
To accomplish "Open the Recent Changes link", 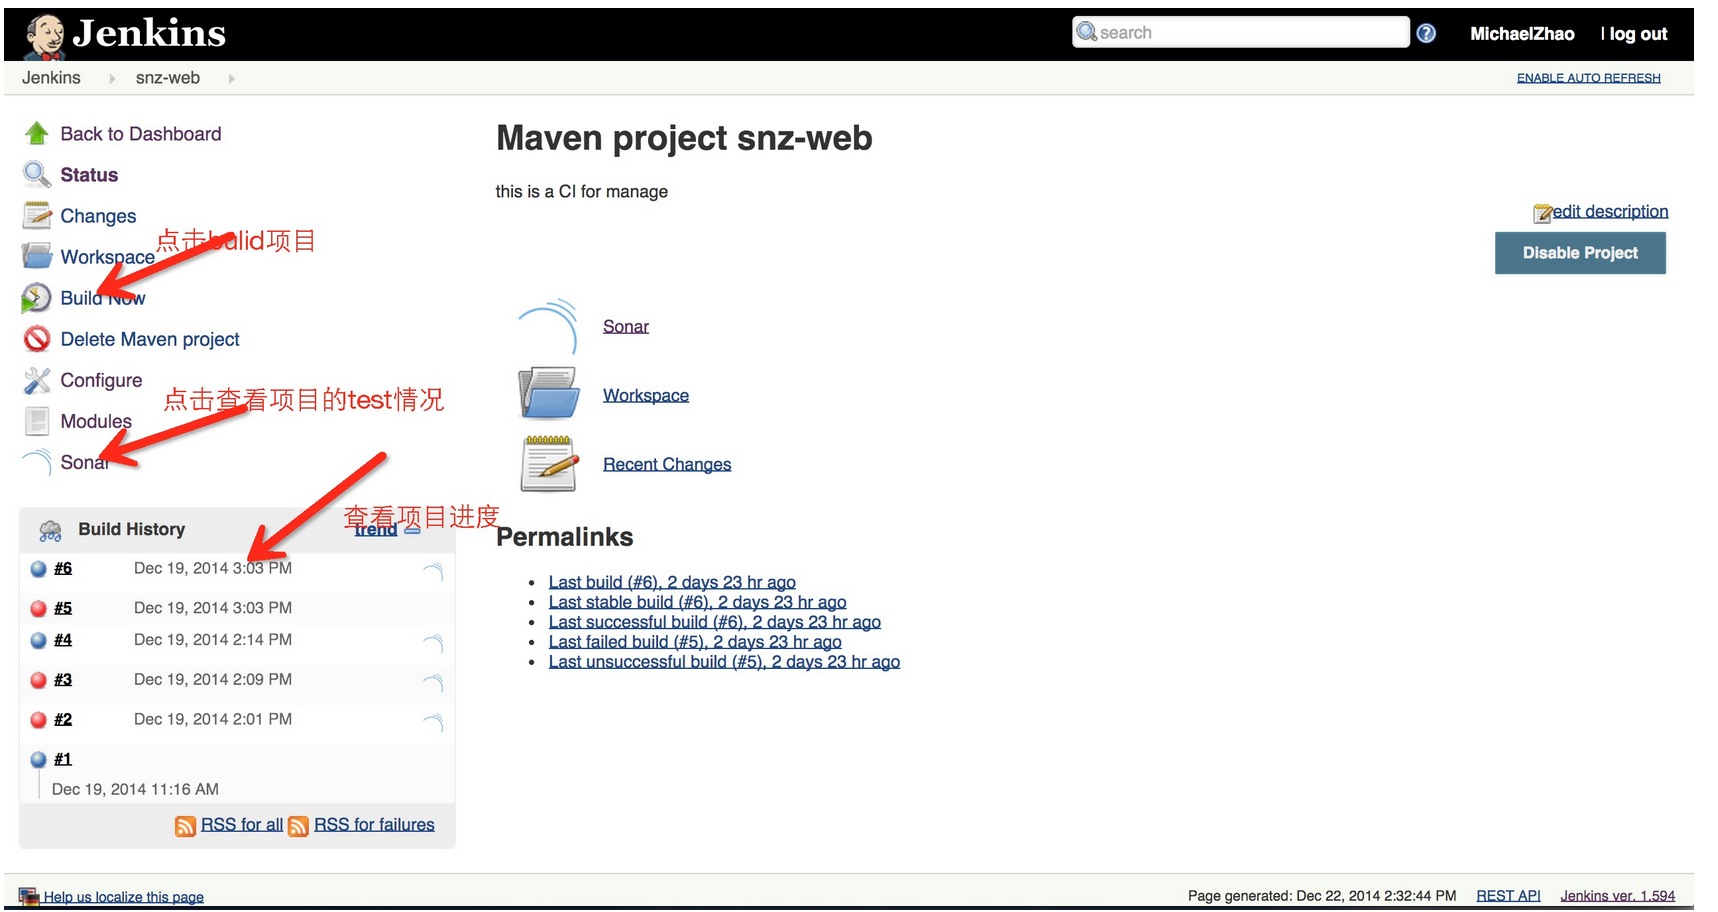I will click(667, 465).
